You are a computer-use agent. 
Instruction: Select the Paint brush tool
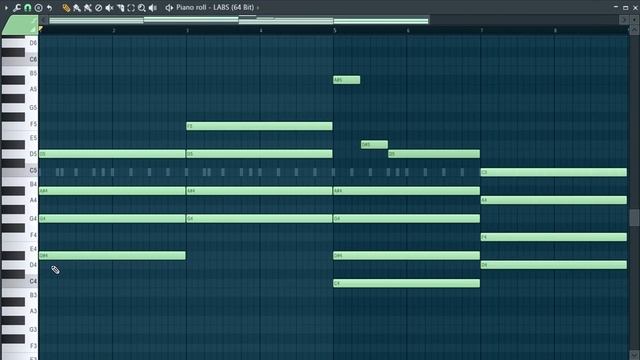[x=77, y=8]
